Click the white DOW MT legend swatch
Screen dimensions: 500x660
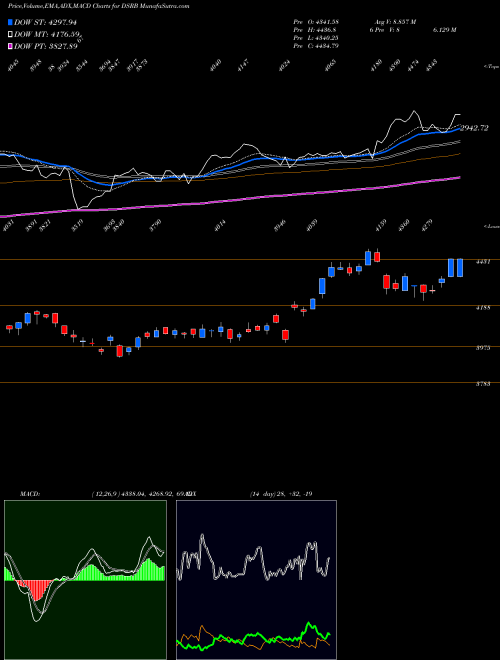11,35
